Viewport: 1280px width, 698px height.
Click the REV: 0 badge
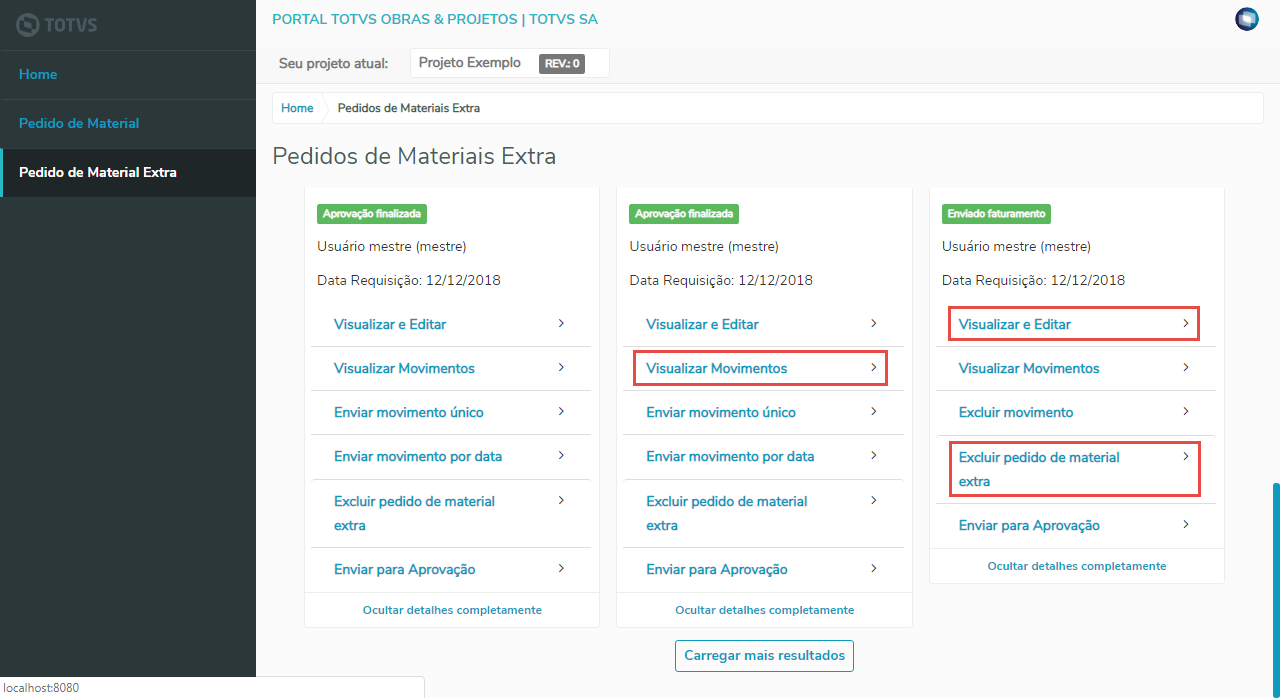click(562, 64)
